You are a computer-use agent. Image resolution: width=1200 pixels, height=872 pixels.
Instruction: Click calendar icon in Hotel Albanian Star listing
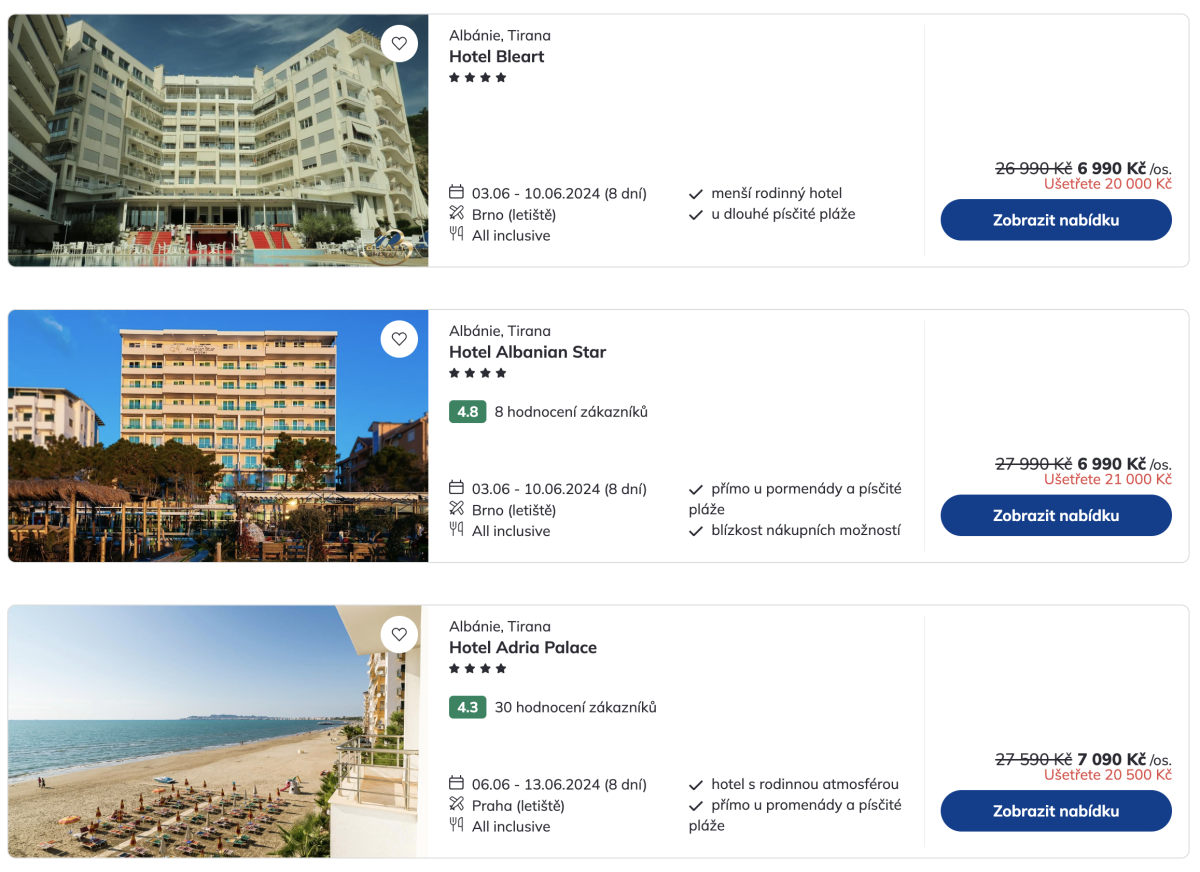457,488
